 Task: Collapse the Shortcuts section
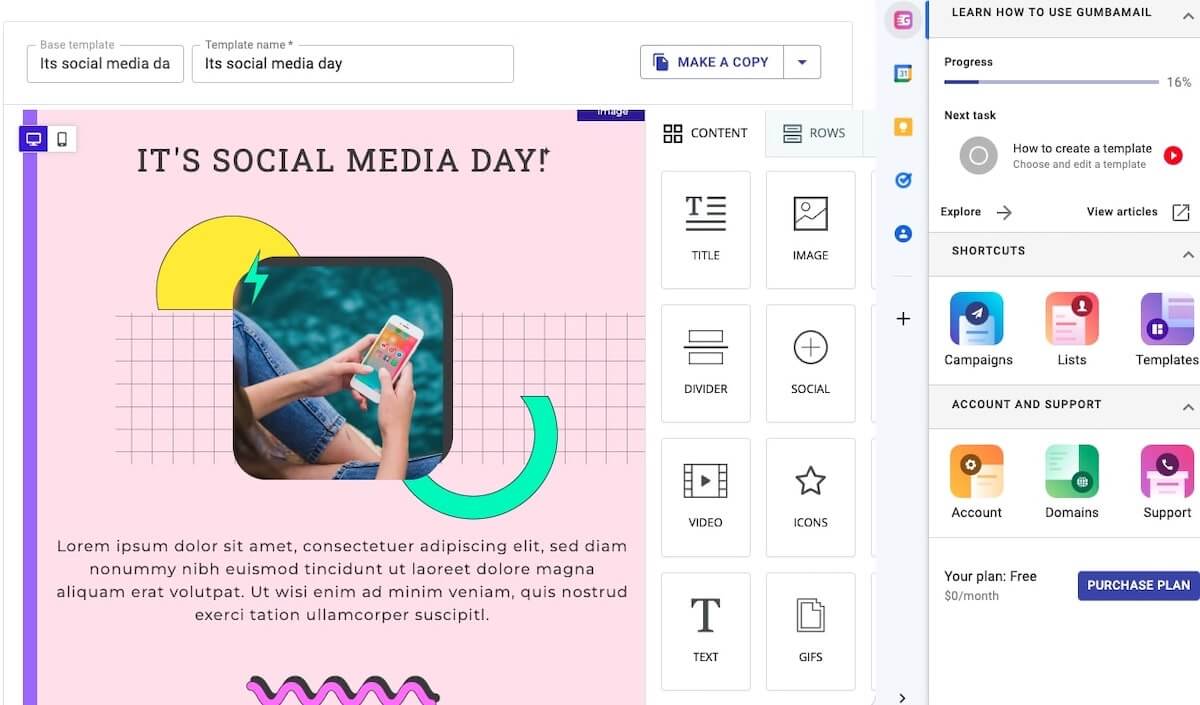(x=1187, y=254)
